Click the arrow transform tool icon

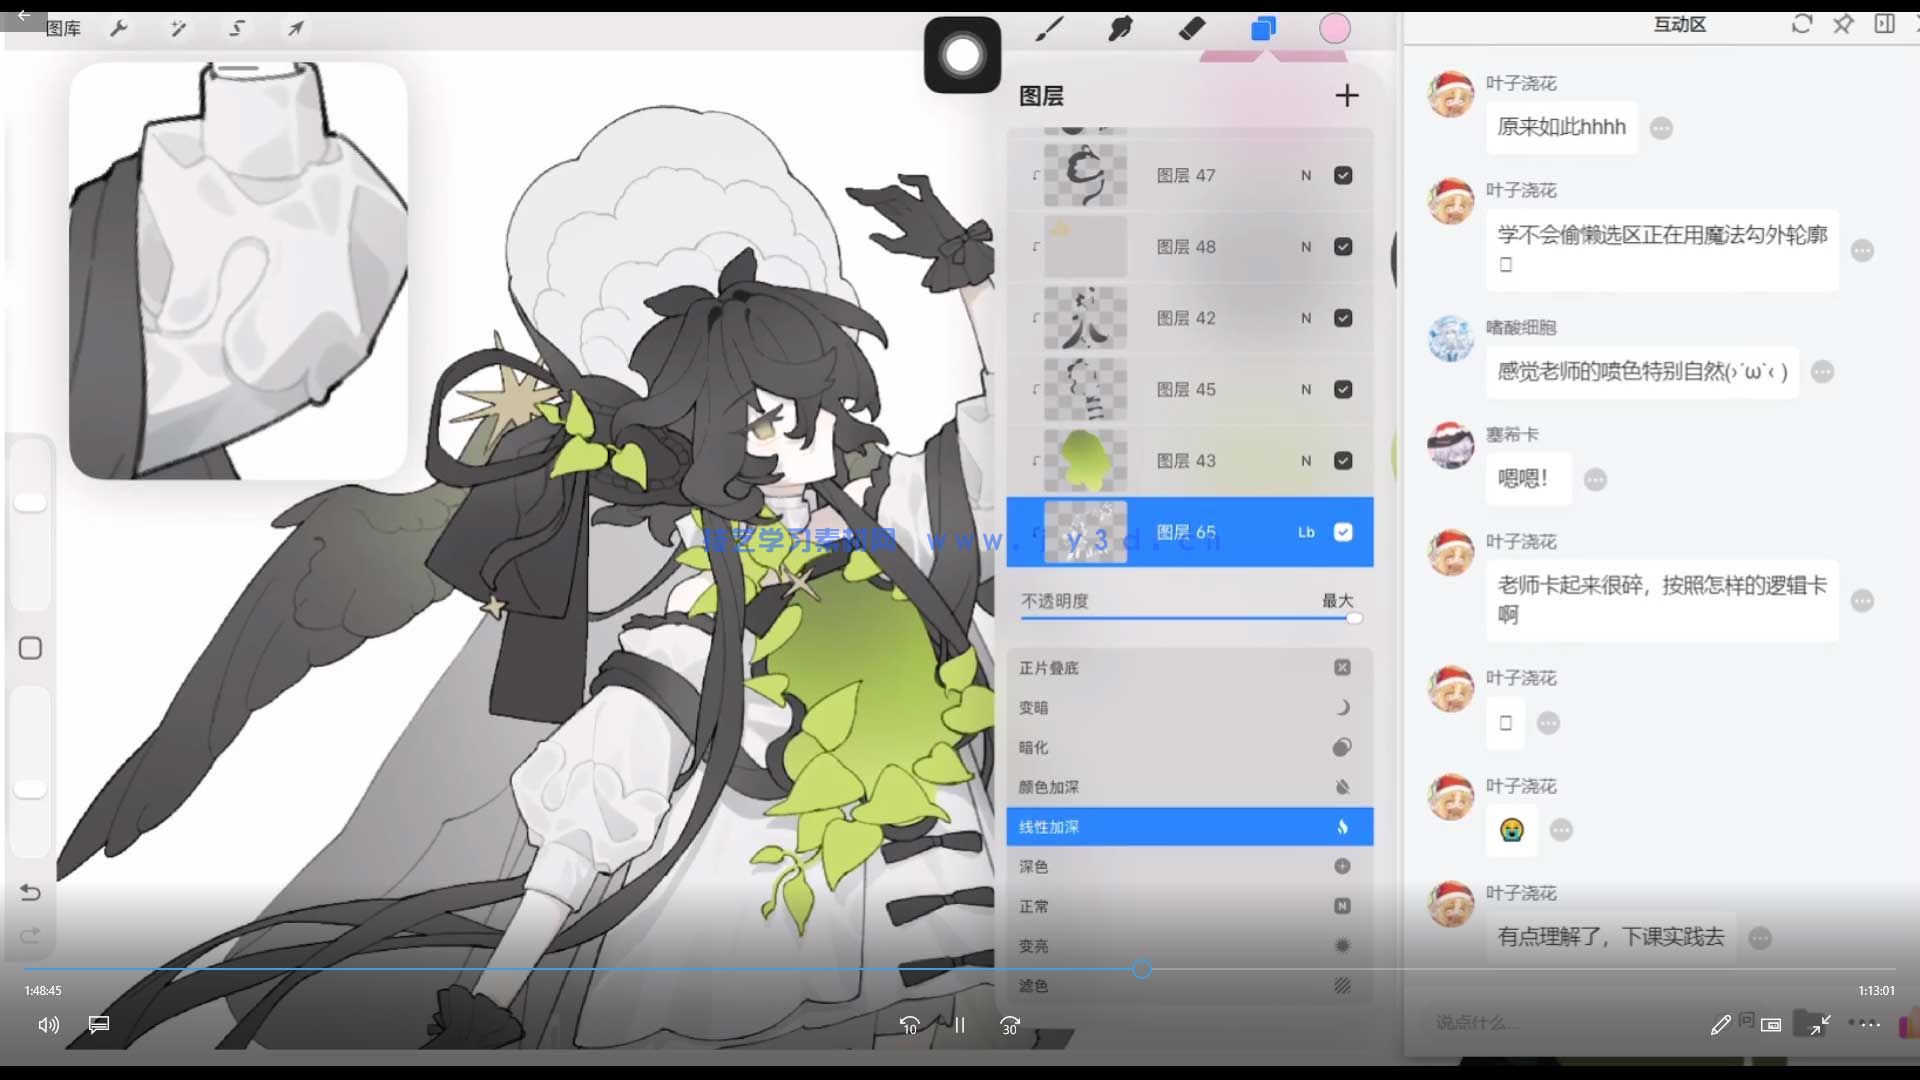click(x=296, y=29)
